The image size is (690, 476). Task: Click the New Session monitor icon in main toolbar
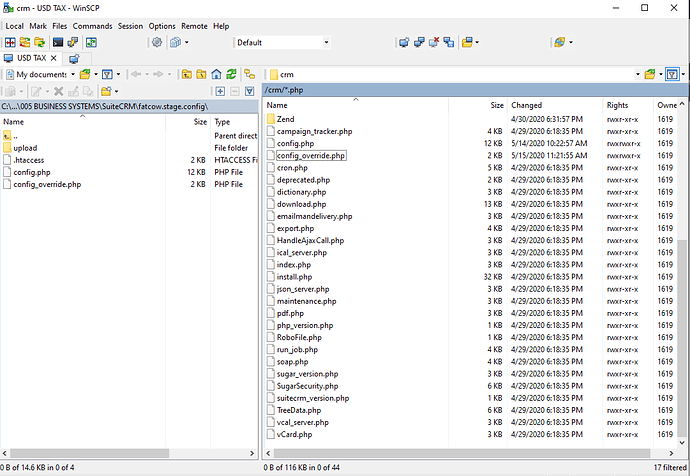(404, 42)
